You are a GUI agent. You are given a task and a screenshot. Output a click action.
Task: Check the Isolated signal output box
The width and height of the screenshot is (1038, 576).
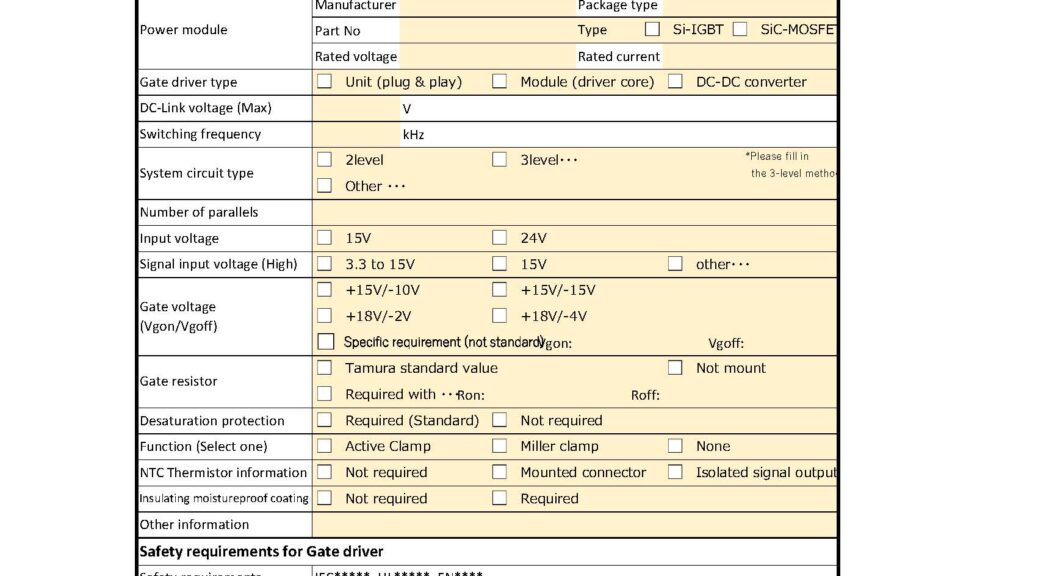pos(675,472)
